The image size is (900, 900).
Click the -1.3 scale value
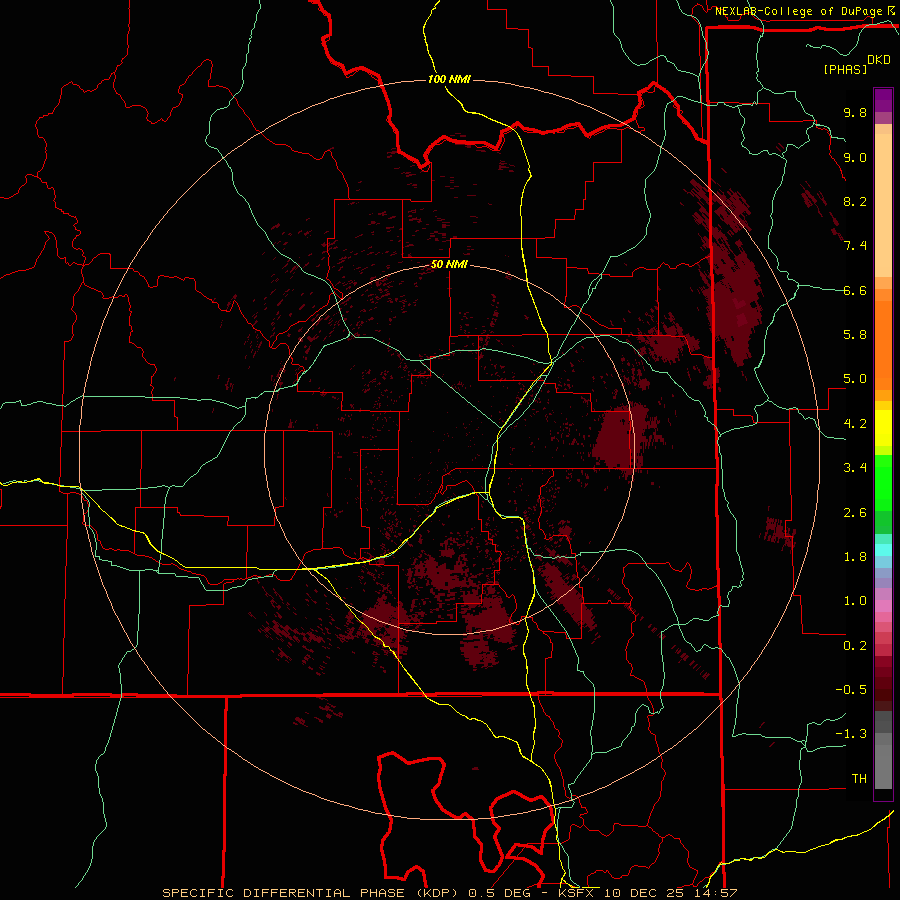(851, 734)
